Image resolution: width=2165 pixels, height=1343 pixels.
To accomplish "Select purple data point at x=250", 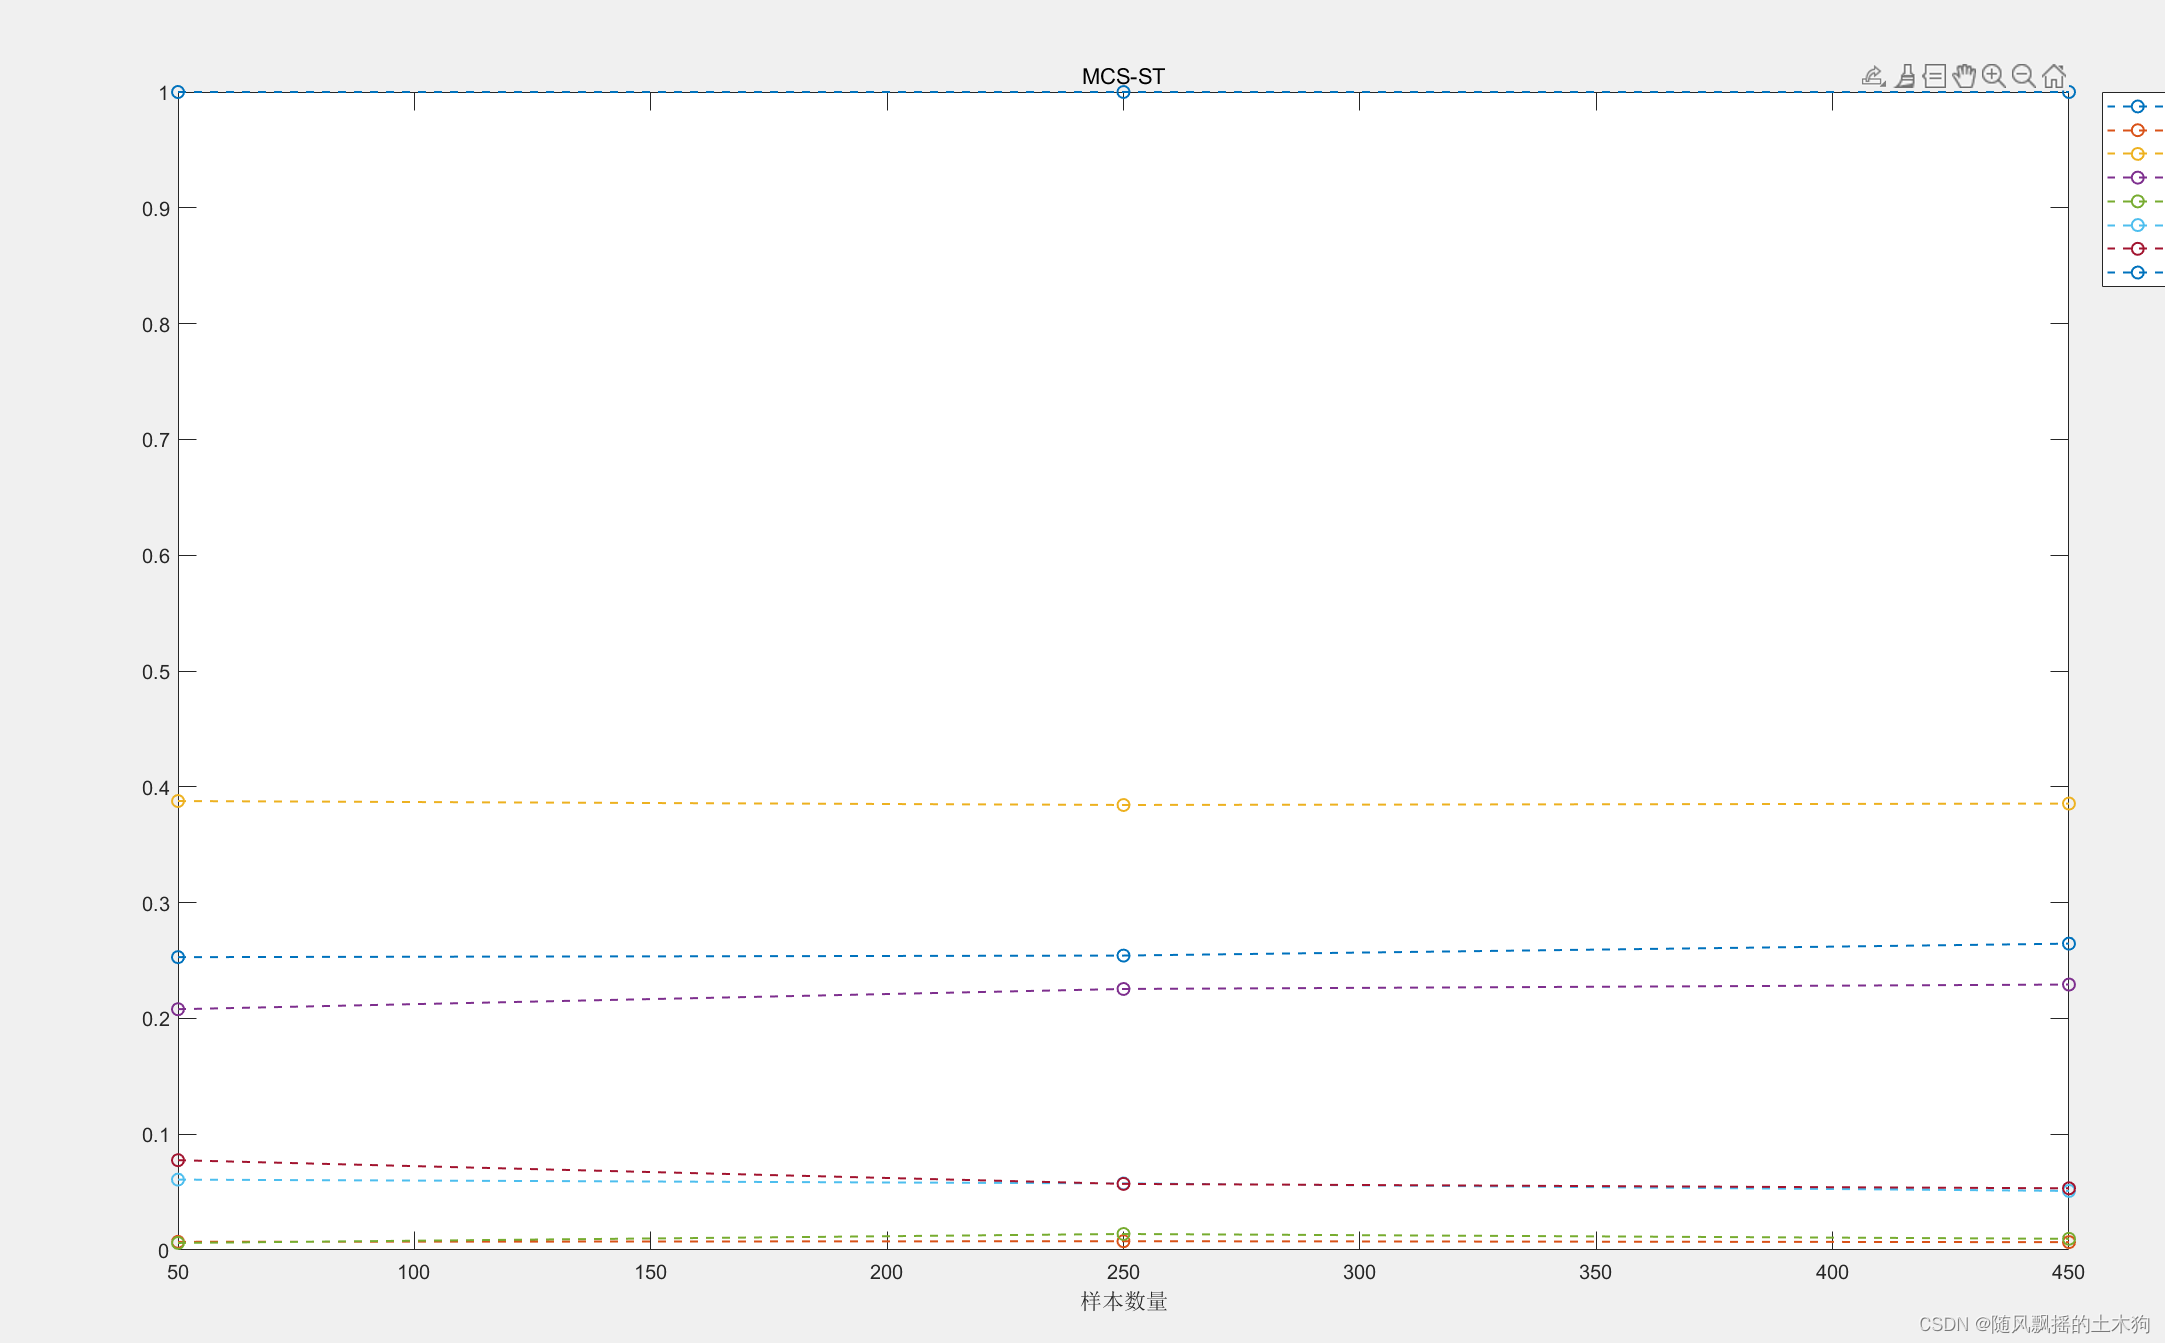I will [x=1123, y=989].
